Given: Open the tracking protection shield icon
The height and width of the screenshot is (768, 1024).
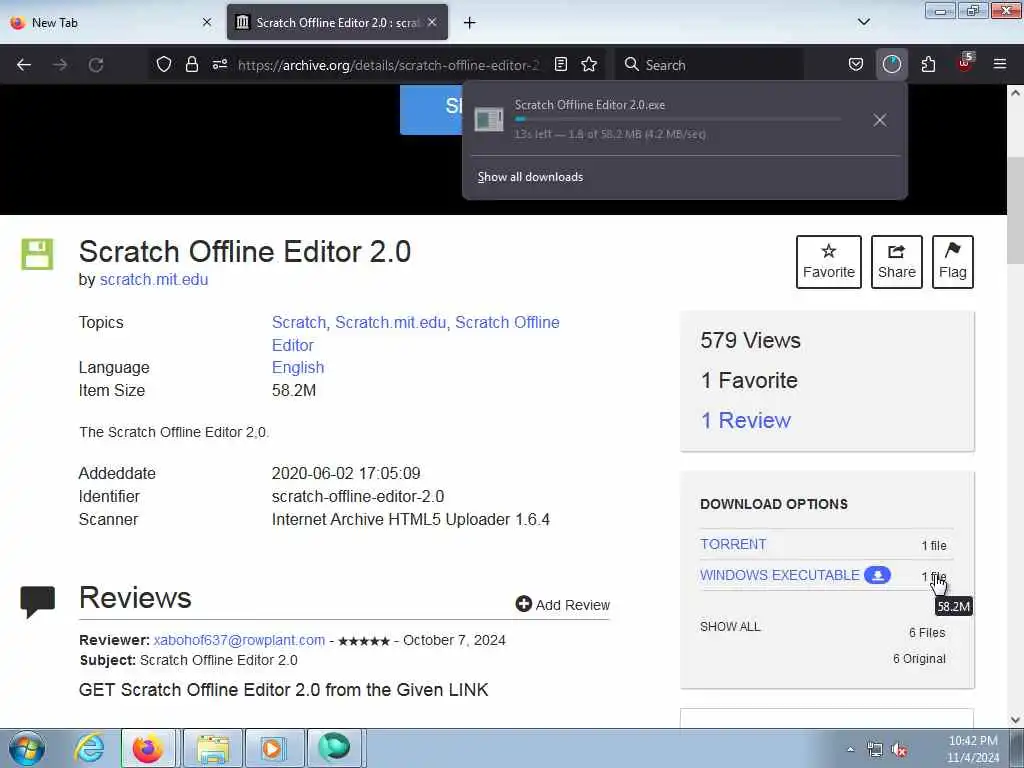Looking at the screenshot, I should (164, 65).
